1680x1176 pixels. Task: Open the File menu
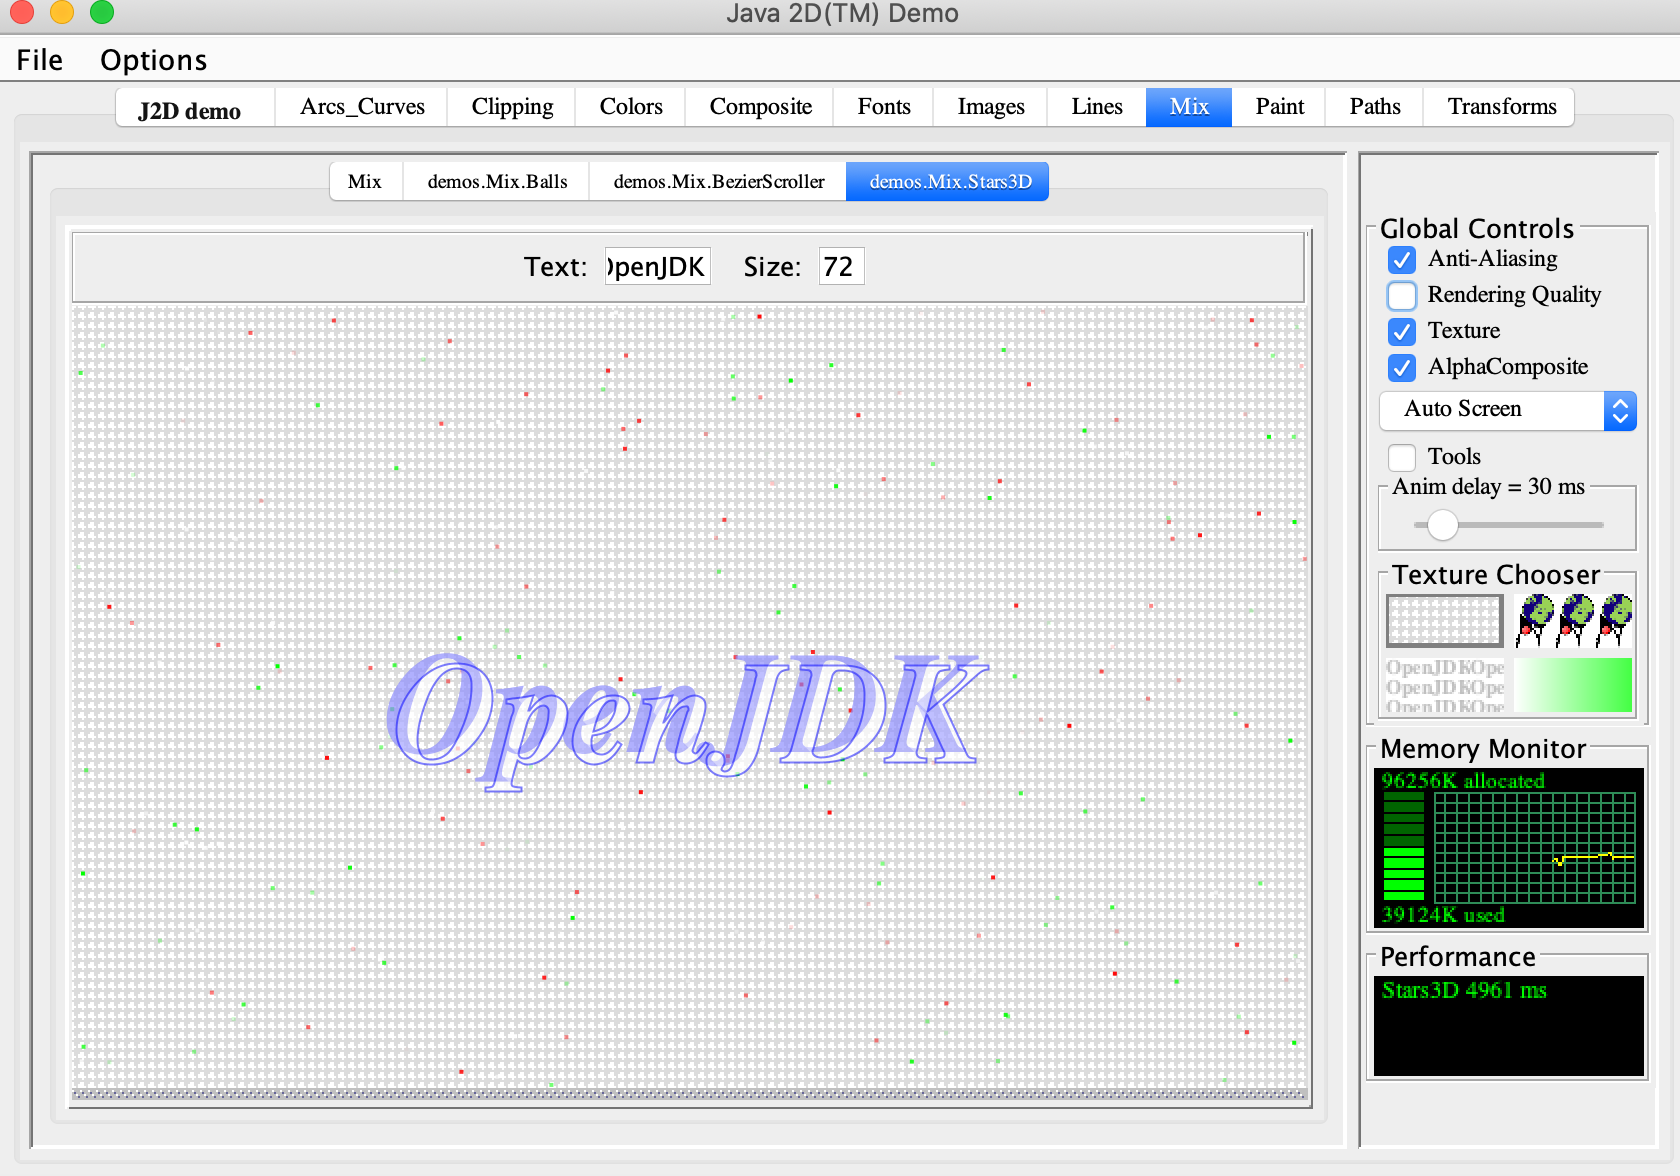point(40,60)
